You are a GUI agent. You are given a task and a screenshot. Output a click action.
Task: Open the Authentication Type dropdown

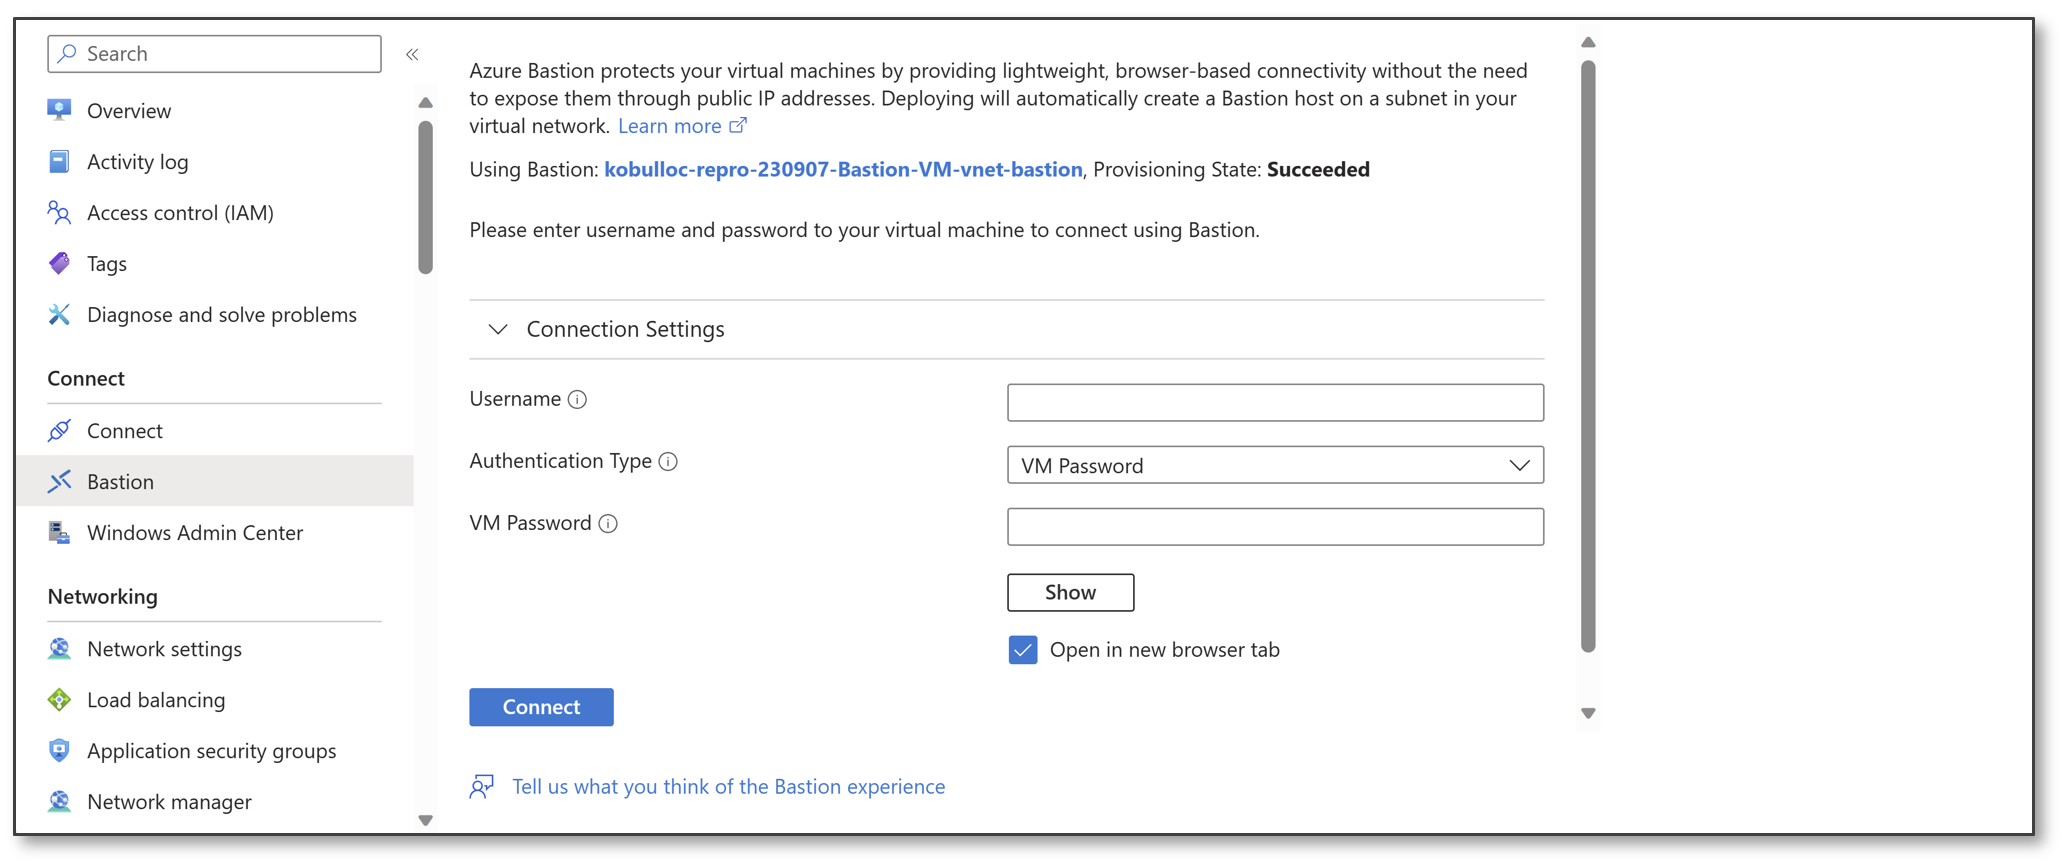pos(1275,465)
